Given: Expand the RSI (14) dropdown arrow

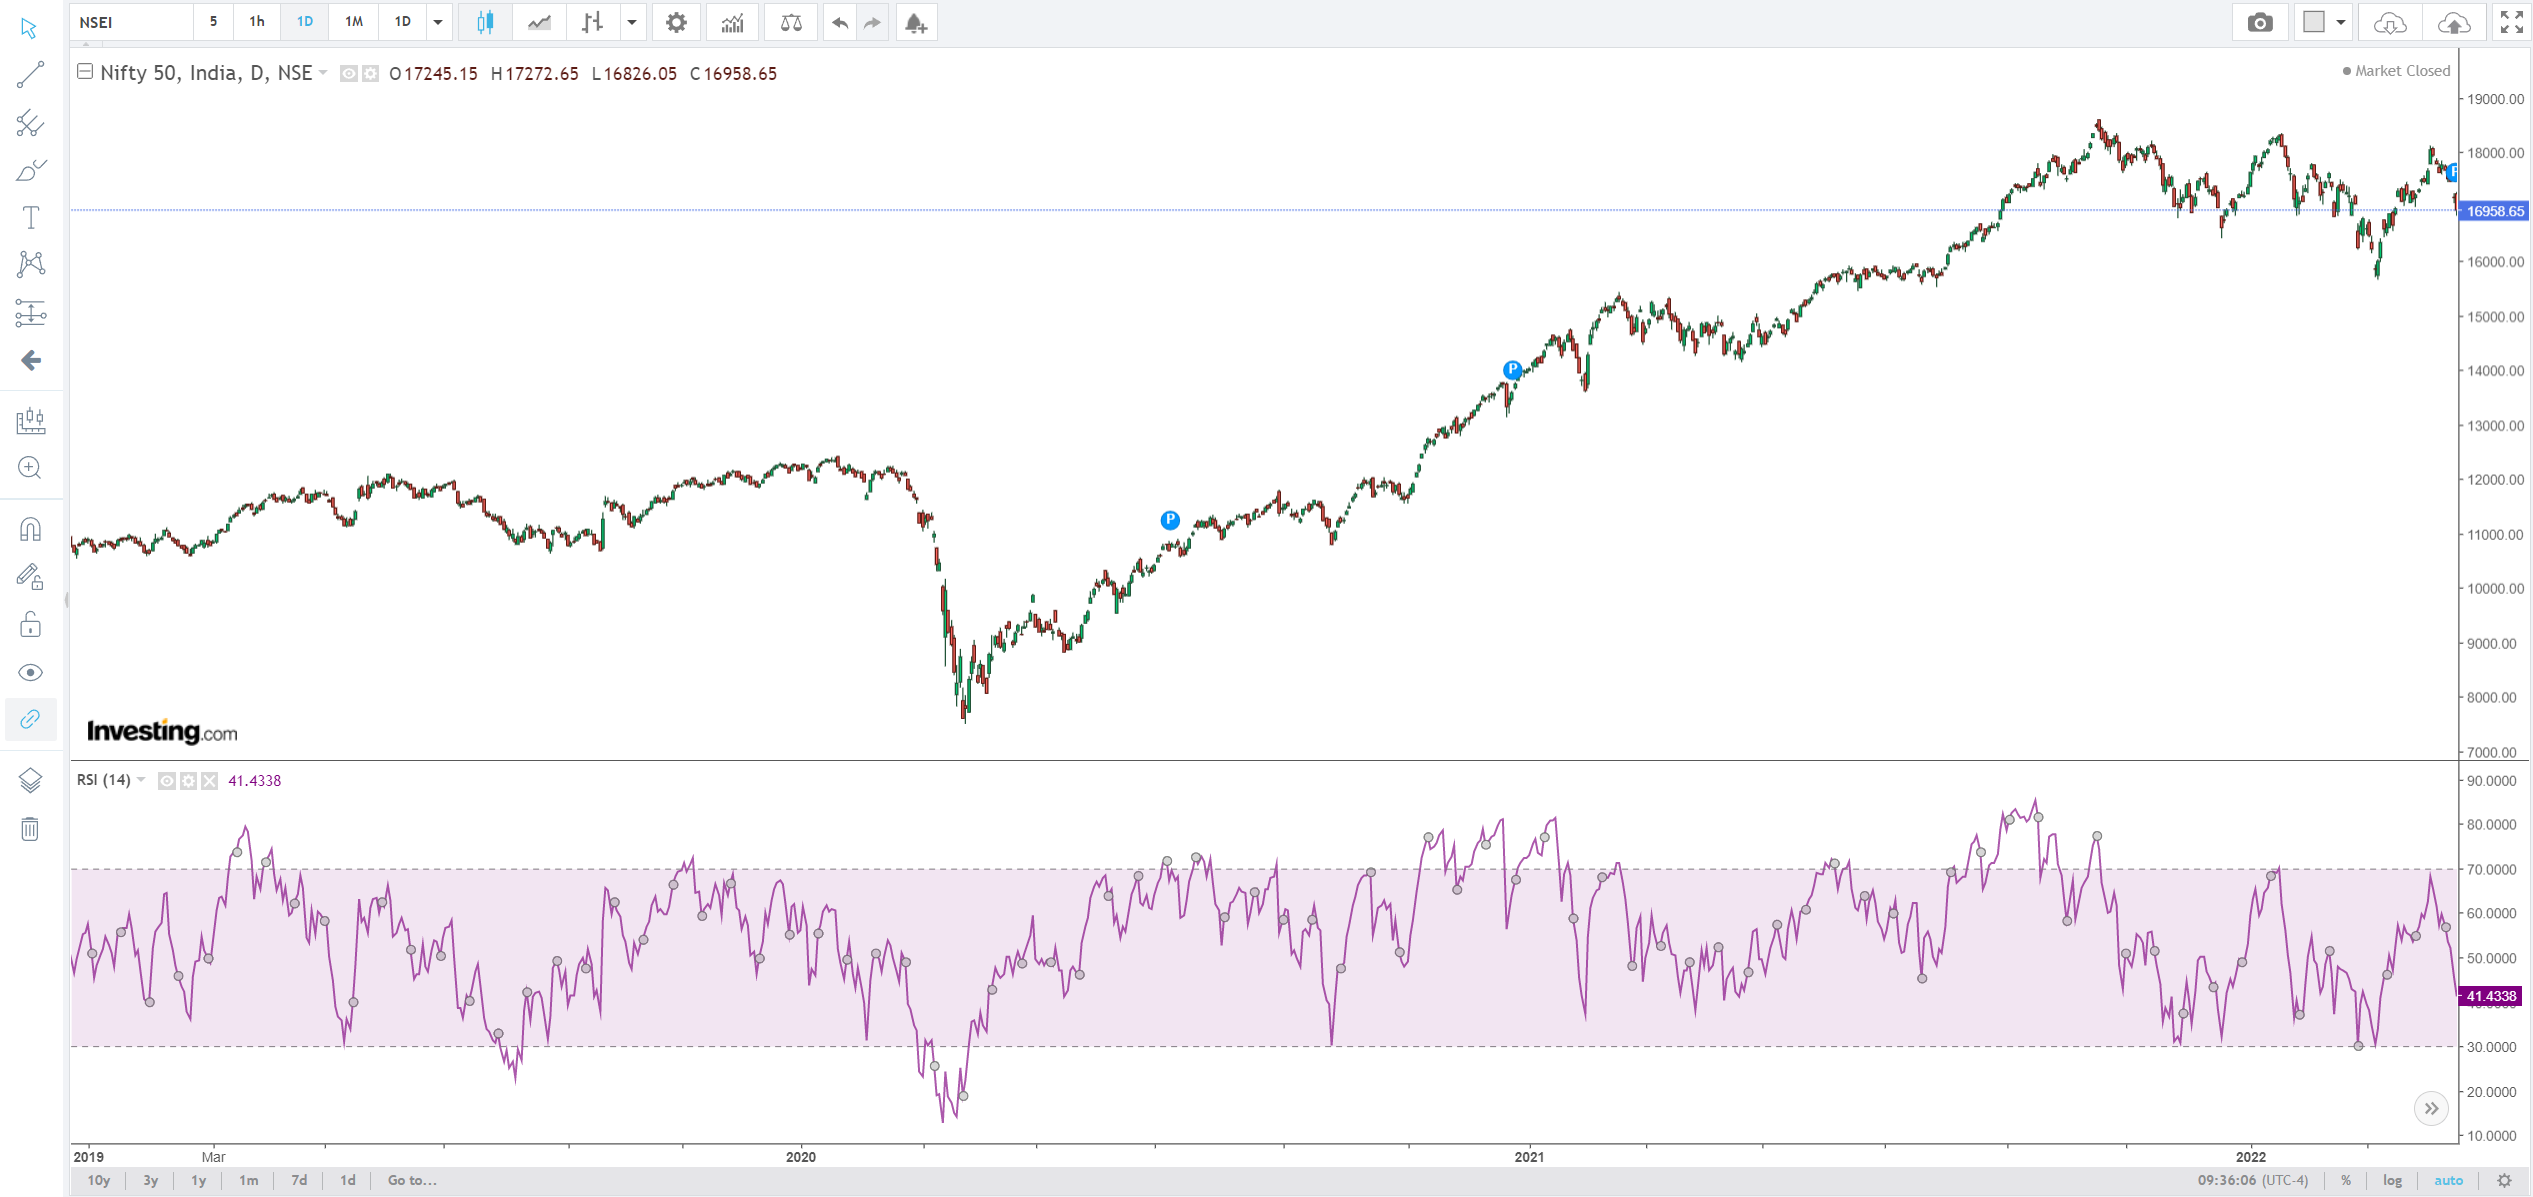Looking at the screenshot, I should (x=141, y=780).
